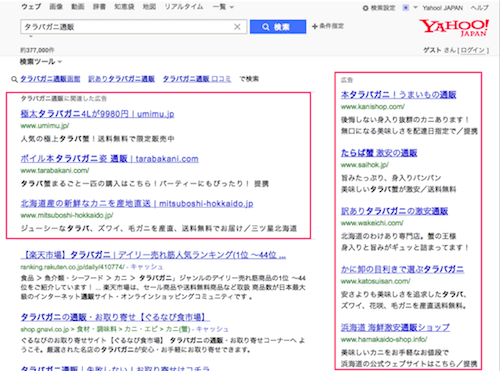Viewport: 500px width, 371px height.
Task: Click キャッシュ link for ranking.rakuten.co.jp result
Action: click(146, 267)
